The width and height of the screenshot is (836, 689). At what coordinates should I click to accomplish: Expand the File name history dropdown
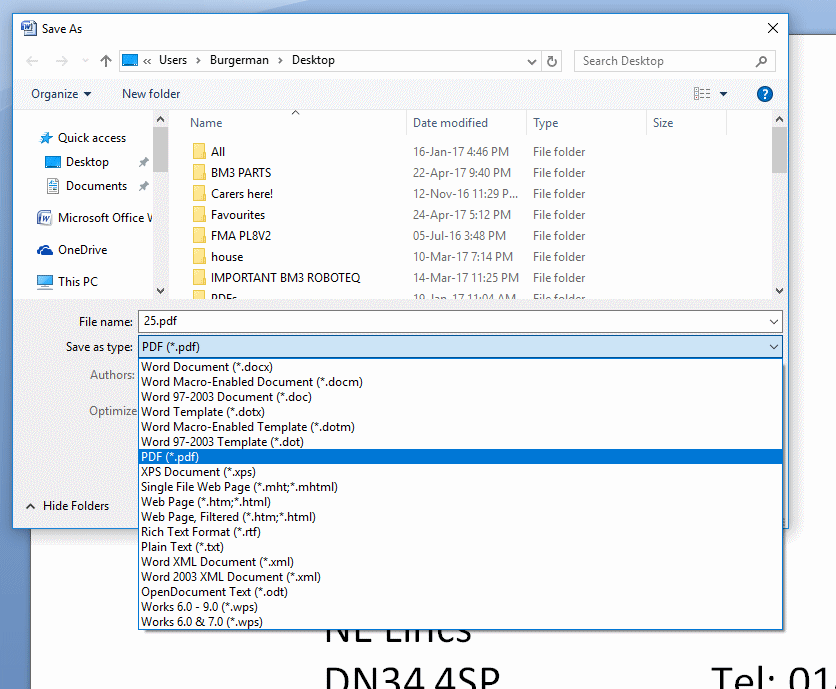[x=774, y=322]
